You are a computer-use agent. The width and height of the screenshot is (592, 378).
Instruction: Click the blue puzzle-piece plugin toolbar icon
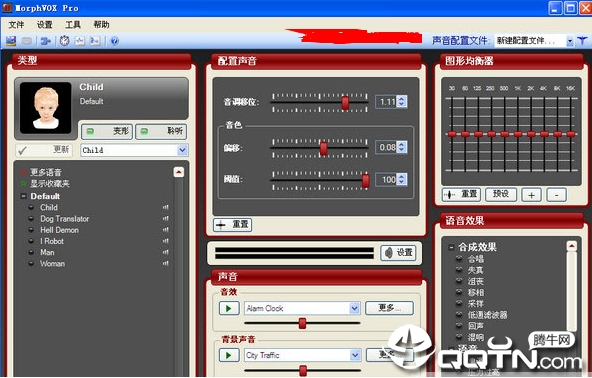[x=46, y=40]
